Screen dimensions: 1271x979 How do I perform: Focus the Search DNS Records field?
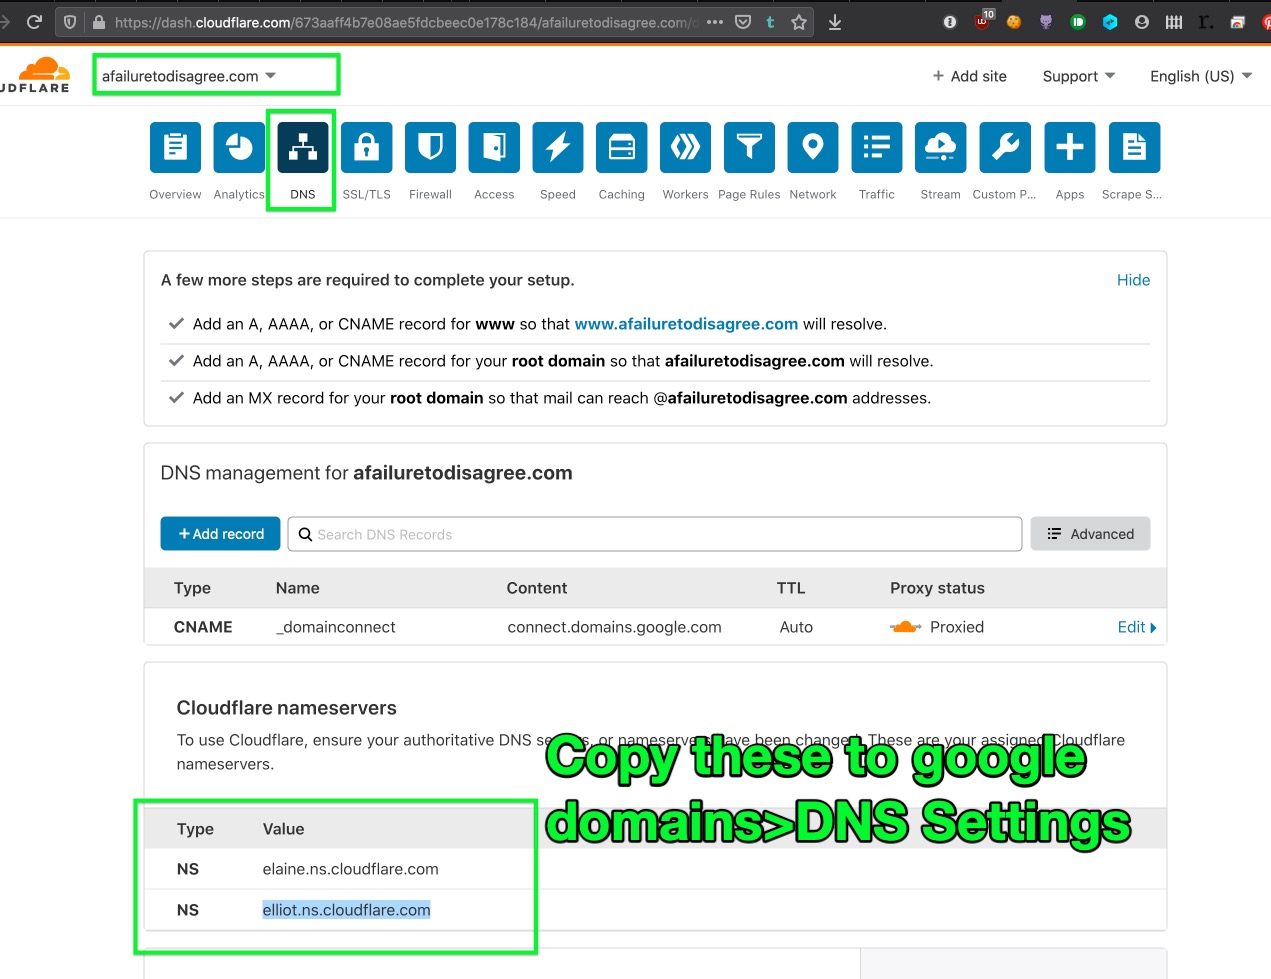pos(655,534)
